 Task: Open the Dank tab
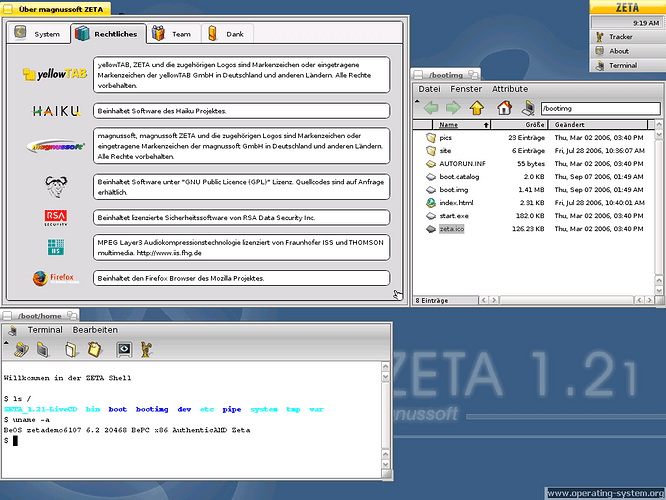(227, 34)
